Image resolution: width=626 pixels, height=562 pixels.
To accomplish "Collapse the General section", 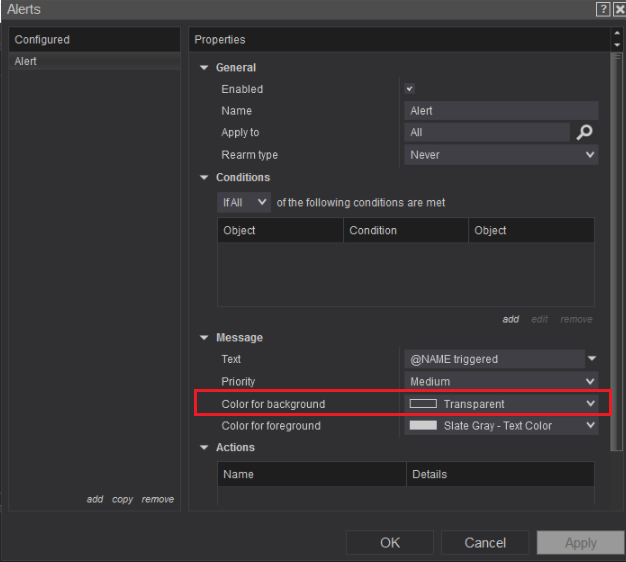I will [x=205, y=68].
